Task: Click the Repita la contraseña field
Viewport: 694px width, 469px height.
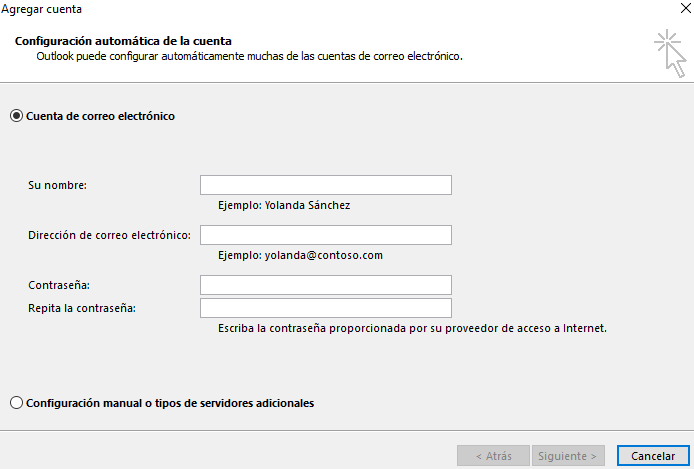Action: click(x=326, y=308)
